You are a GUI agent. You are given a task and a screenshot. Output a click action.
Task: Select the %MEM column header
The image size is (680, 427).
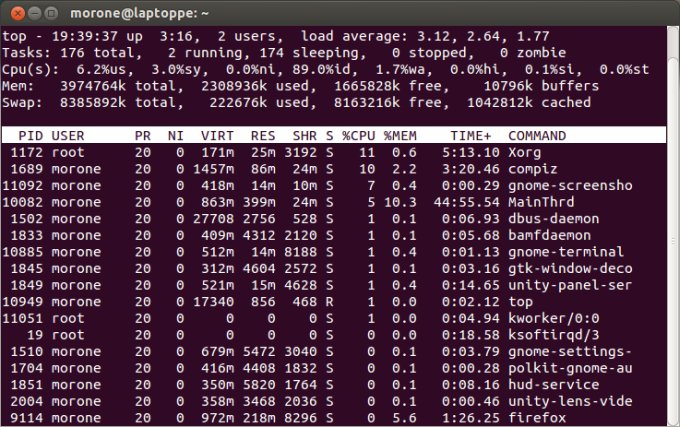[x=400, y=136]
